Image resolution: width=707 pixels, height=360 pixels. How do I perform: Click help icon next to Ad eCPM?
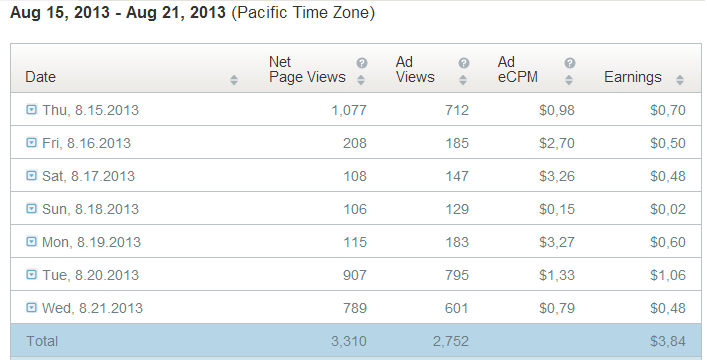point(569,63)
